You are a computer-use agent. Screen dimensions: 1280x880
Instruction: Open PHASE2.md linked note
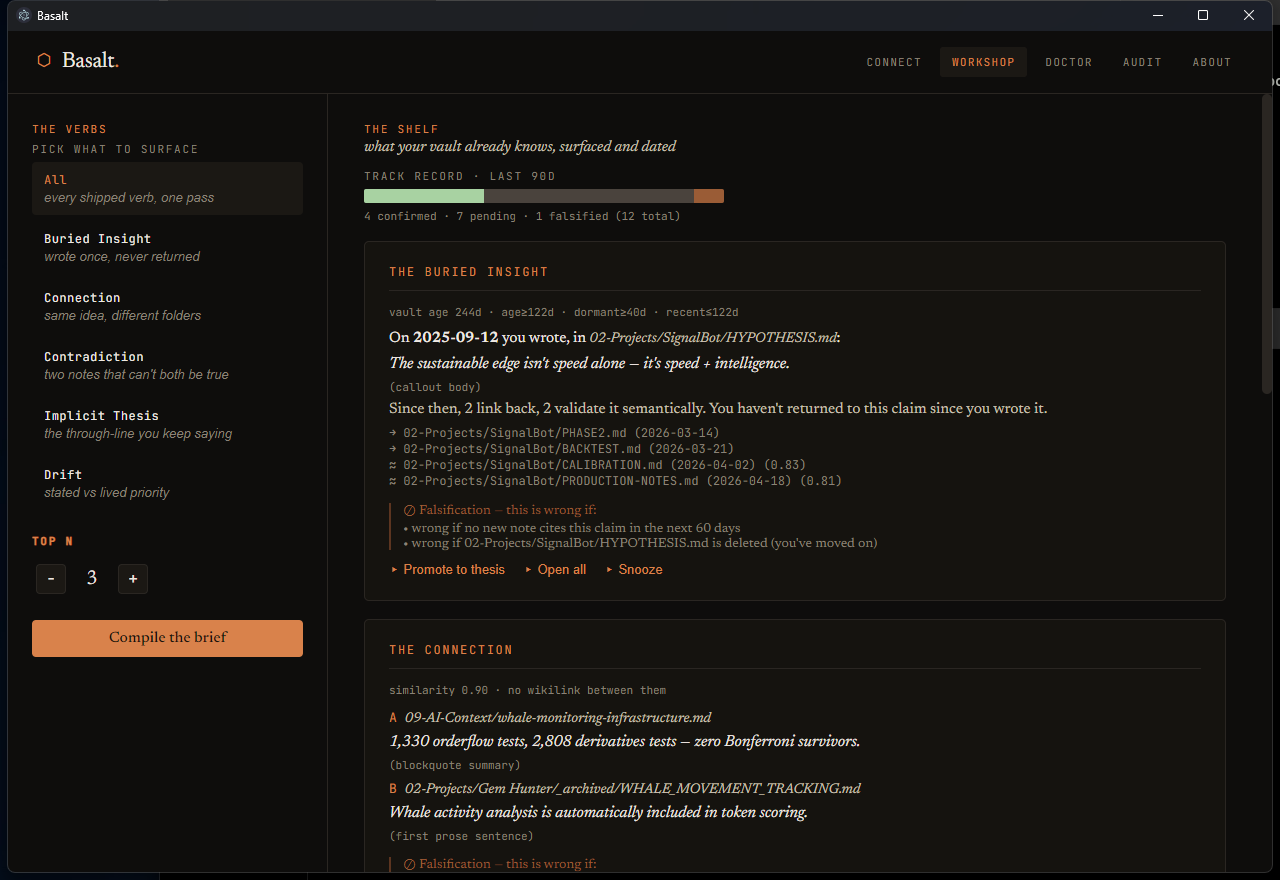554,433
